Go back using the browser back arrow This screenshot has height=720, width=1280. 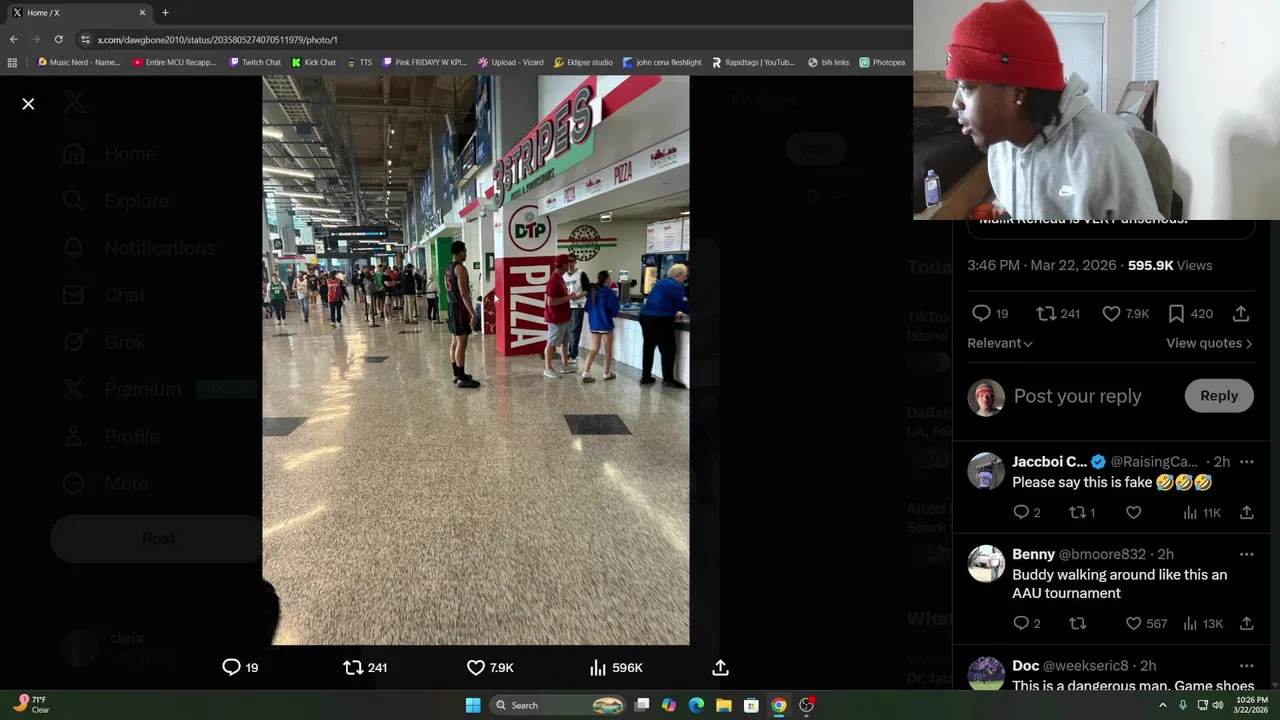click(13, 39)
